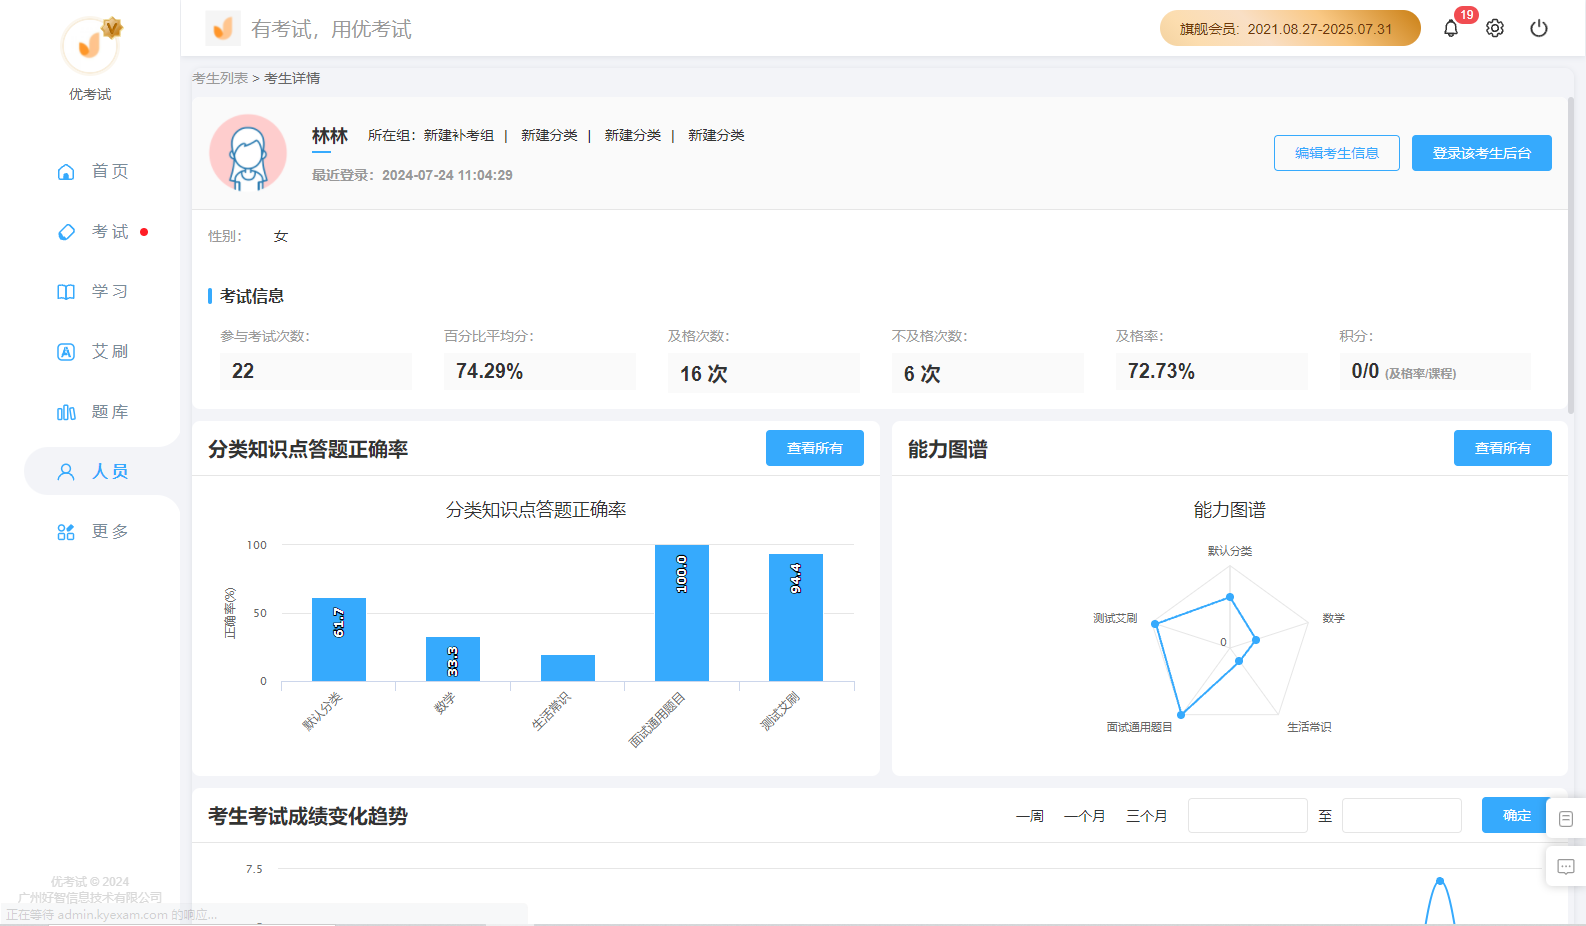This screenshot has width=1586, height=926.
Task: Click the 测试艾刷 94.4 bar
Action: click(796, 617)
